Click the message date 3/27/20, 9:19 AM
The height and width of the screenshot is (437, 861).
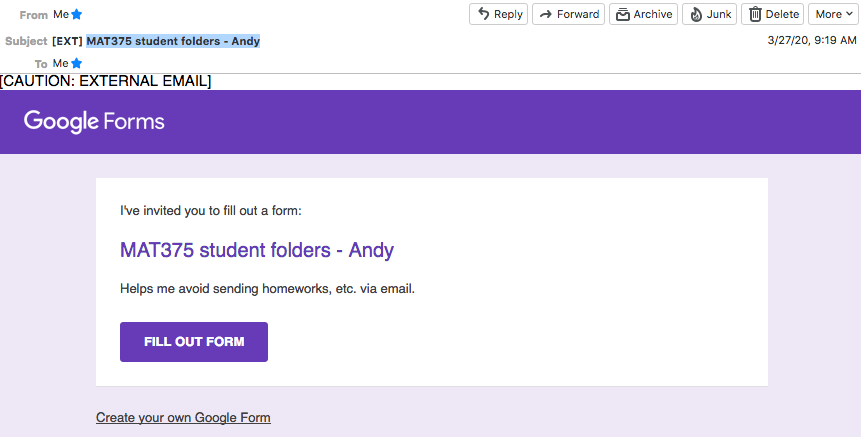[x=812, y=40]
